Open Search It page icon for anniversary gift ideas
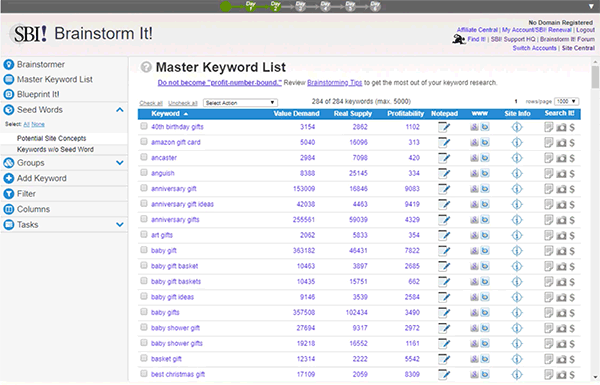 [548, 204]
